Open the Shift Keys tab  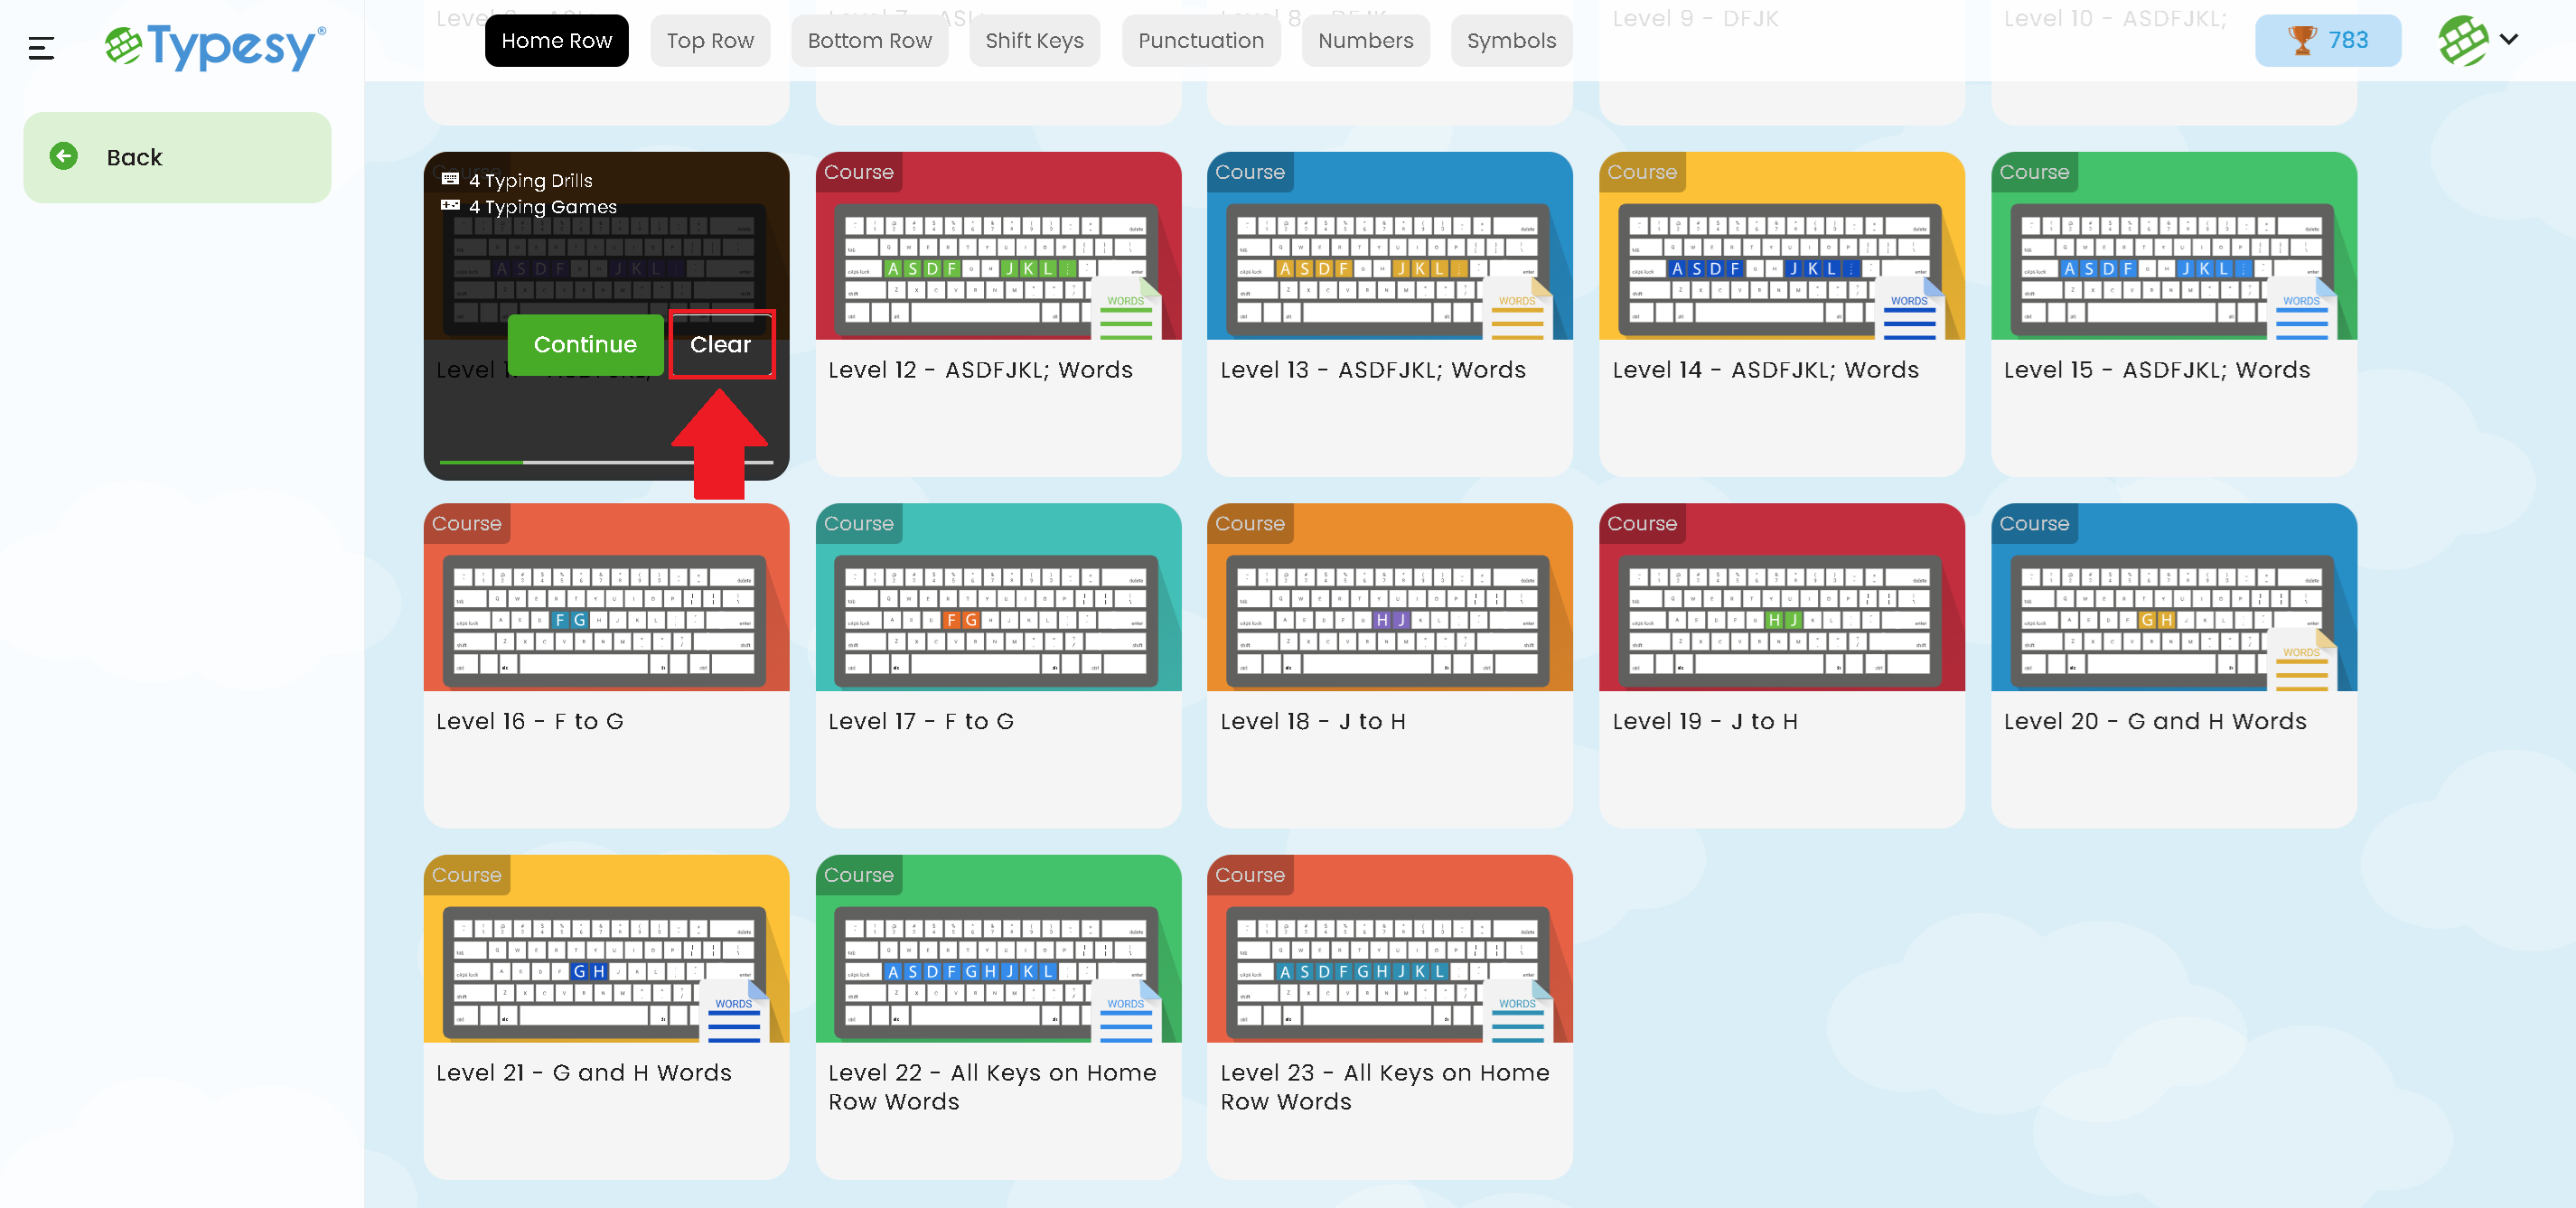pyautogui.click(x=1034, y=41)
